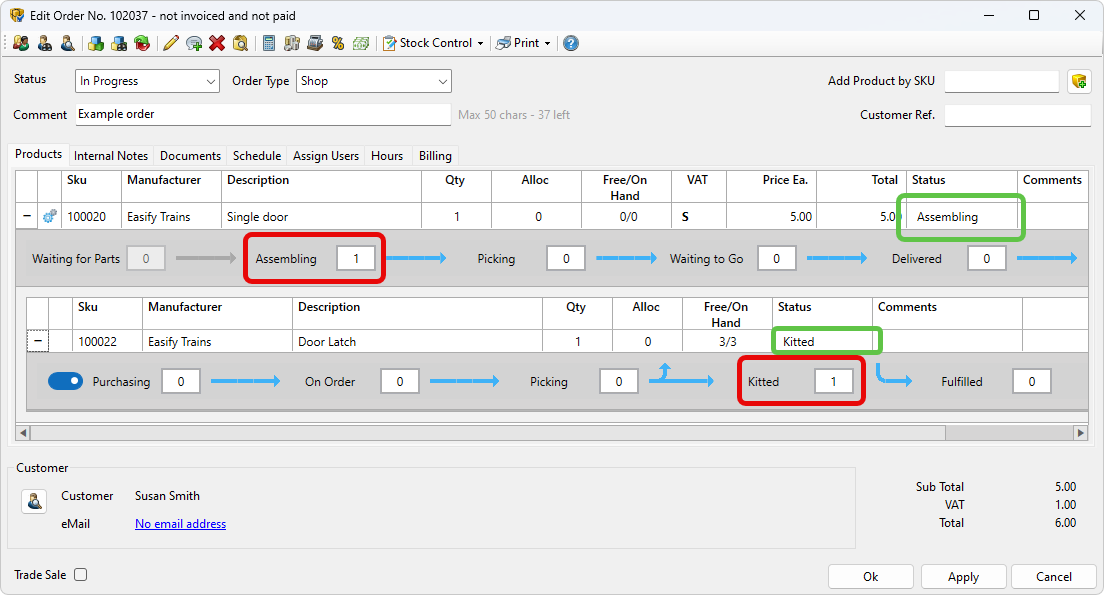Open the Order Type dropdown showing Shop
This screenshot has height=595, width=1104.
(x=373, y=81)
